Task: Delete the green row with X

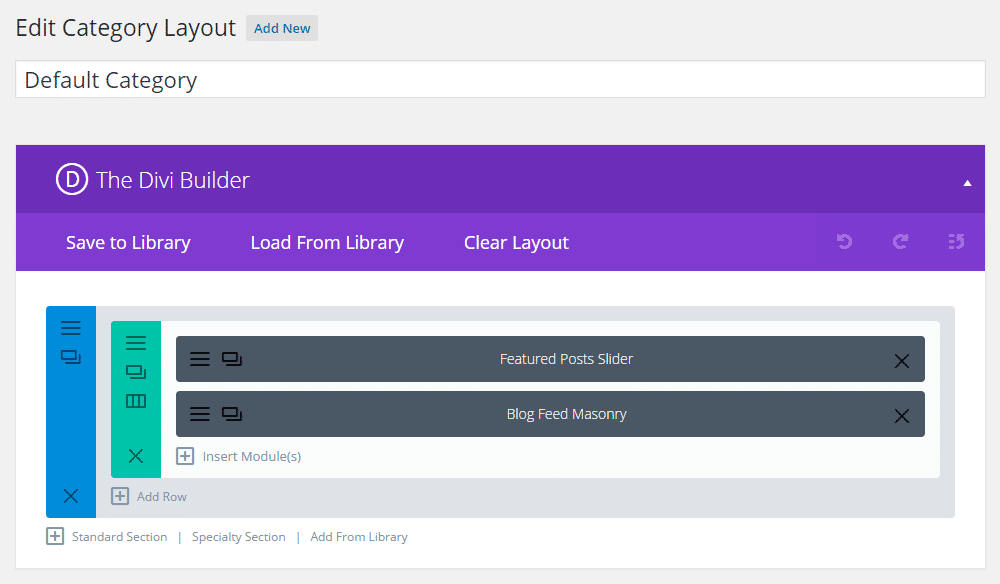Action: (x=136, y=456)
